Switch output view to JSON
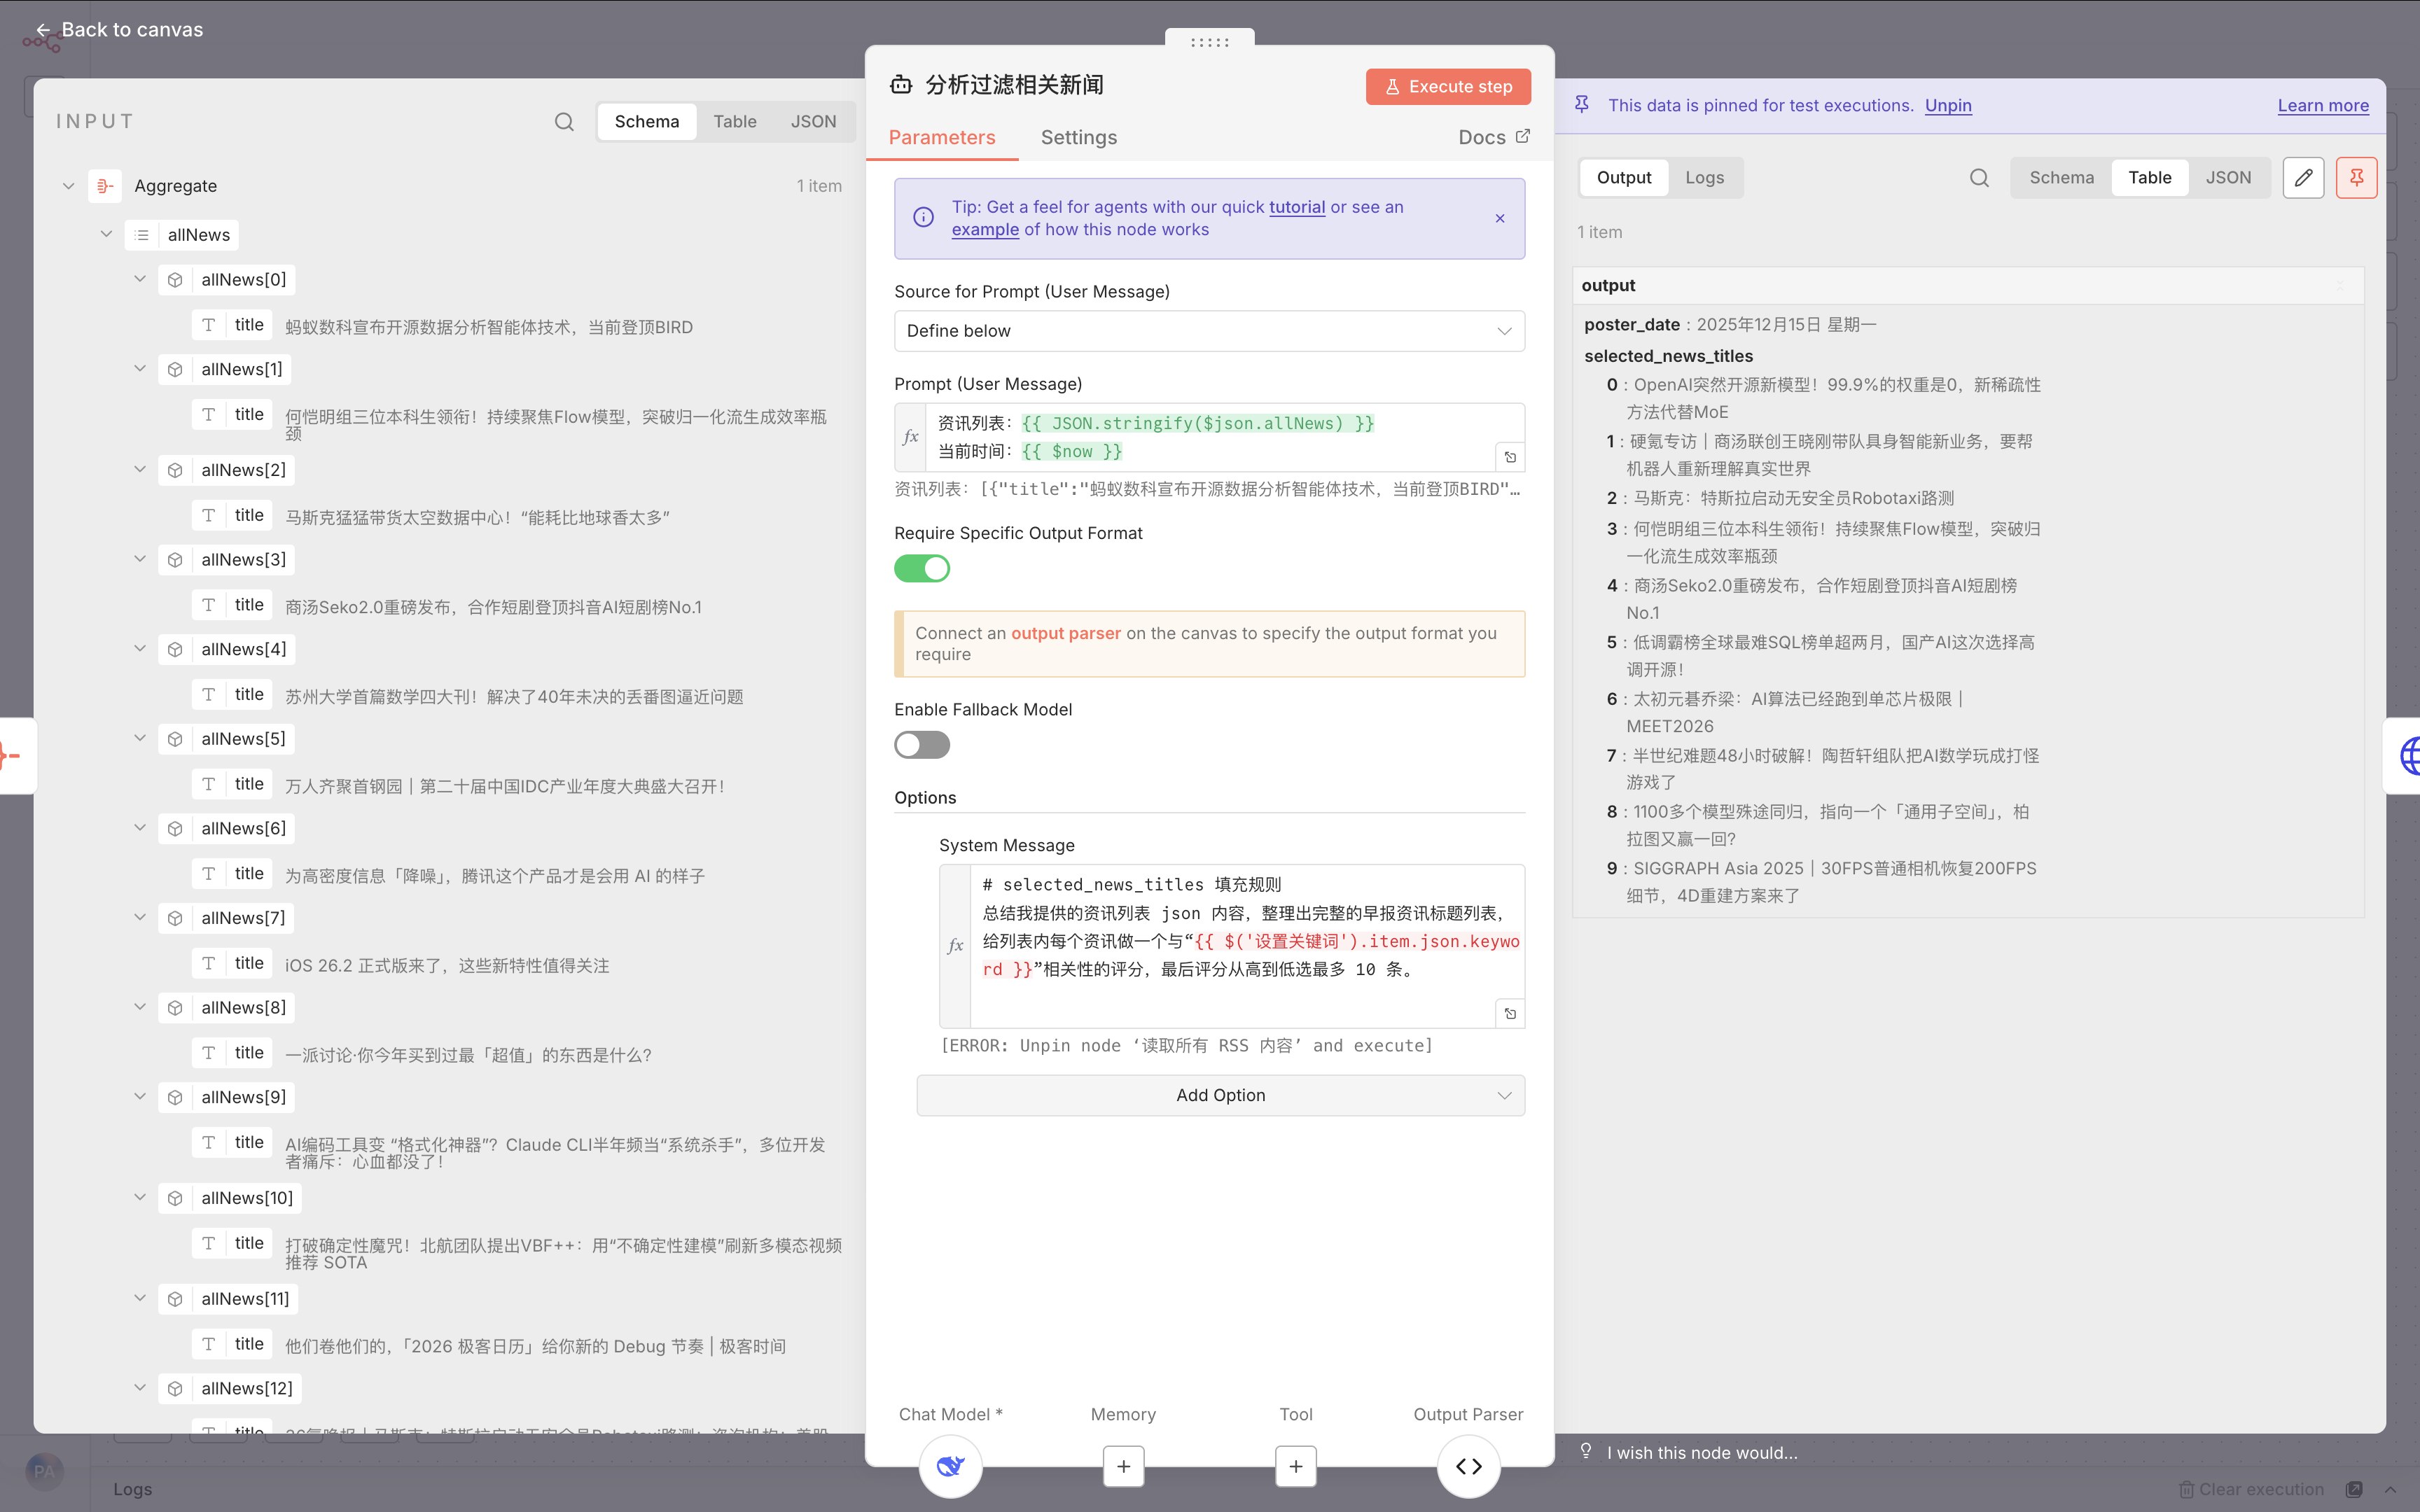Image resolution: width=2420 pixels, height=1512 pixels. click(x=2228, y=178)
